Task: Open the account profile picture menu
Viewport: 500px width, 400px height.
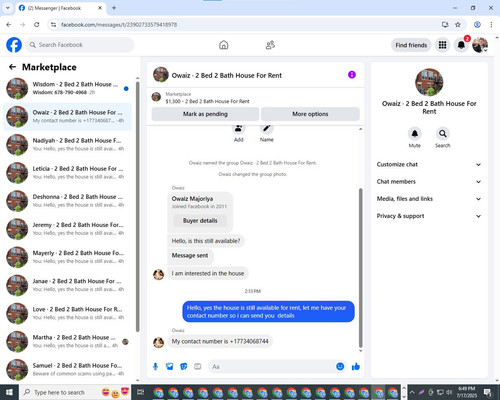Action: 480,45
